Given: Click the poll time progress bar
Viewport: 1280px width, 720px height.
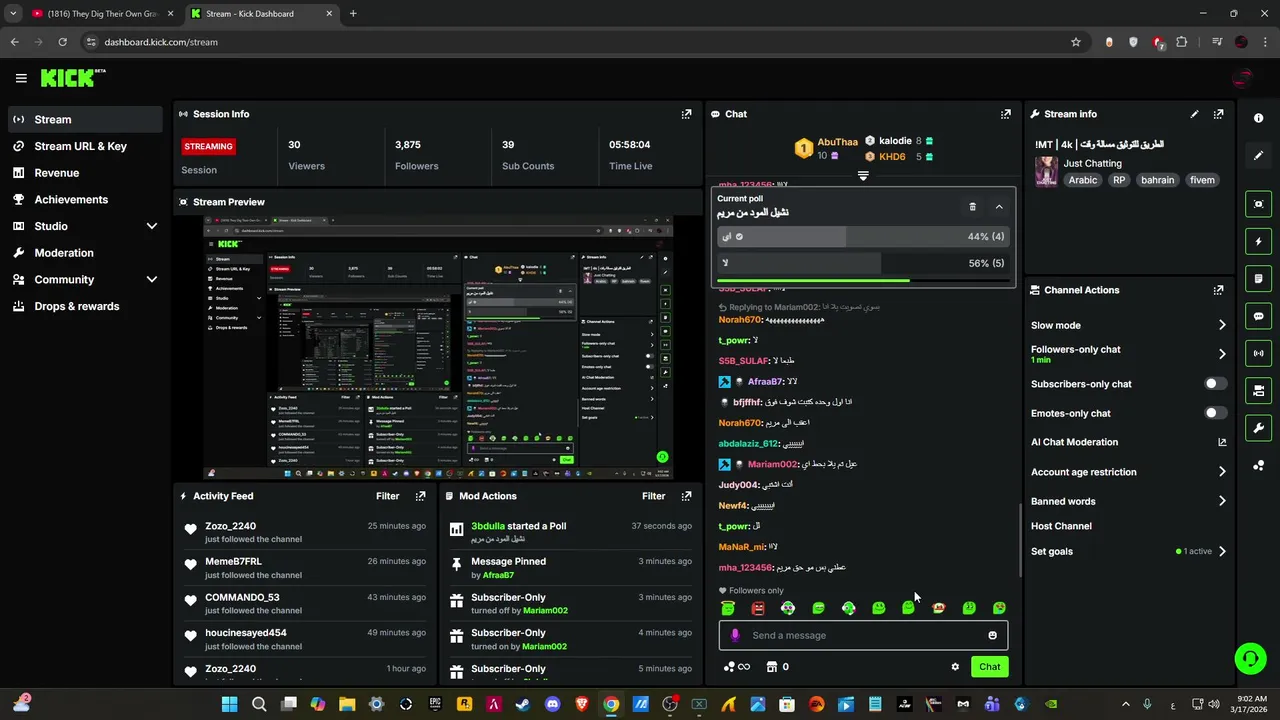Looking at the screenshot, I should [862, 281].
